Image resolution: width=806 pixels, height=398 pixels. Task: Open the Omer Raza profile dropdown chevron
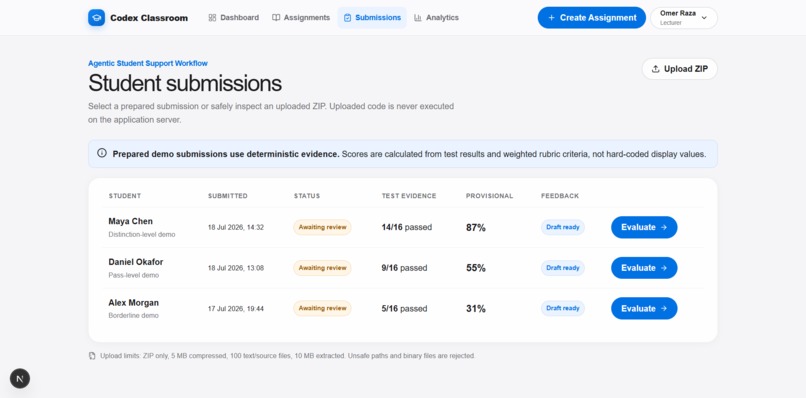pyautogui.click(x=704, y=18)
